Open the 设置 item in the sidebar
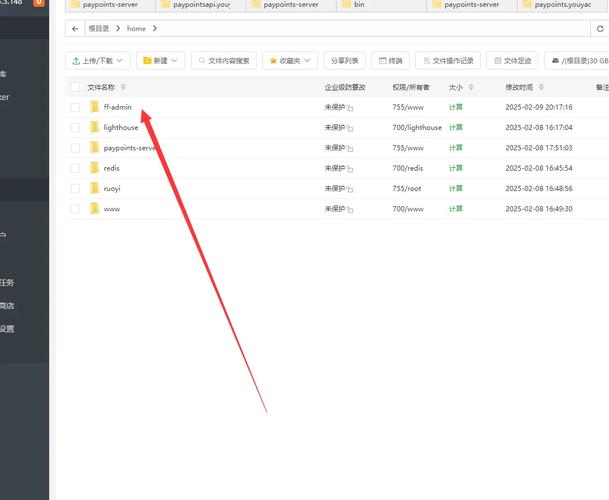The width and height of the screenshot is (609, 500). (x=7, y=329)
